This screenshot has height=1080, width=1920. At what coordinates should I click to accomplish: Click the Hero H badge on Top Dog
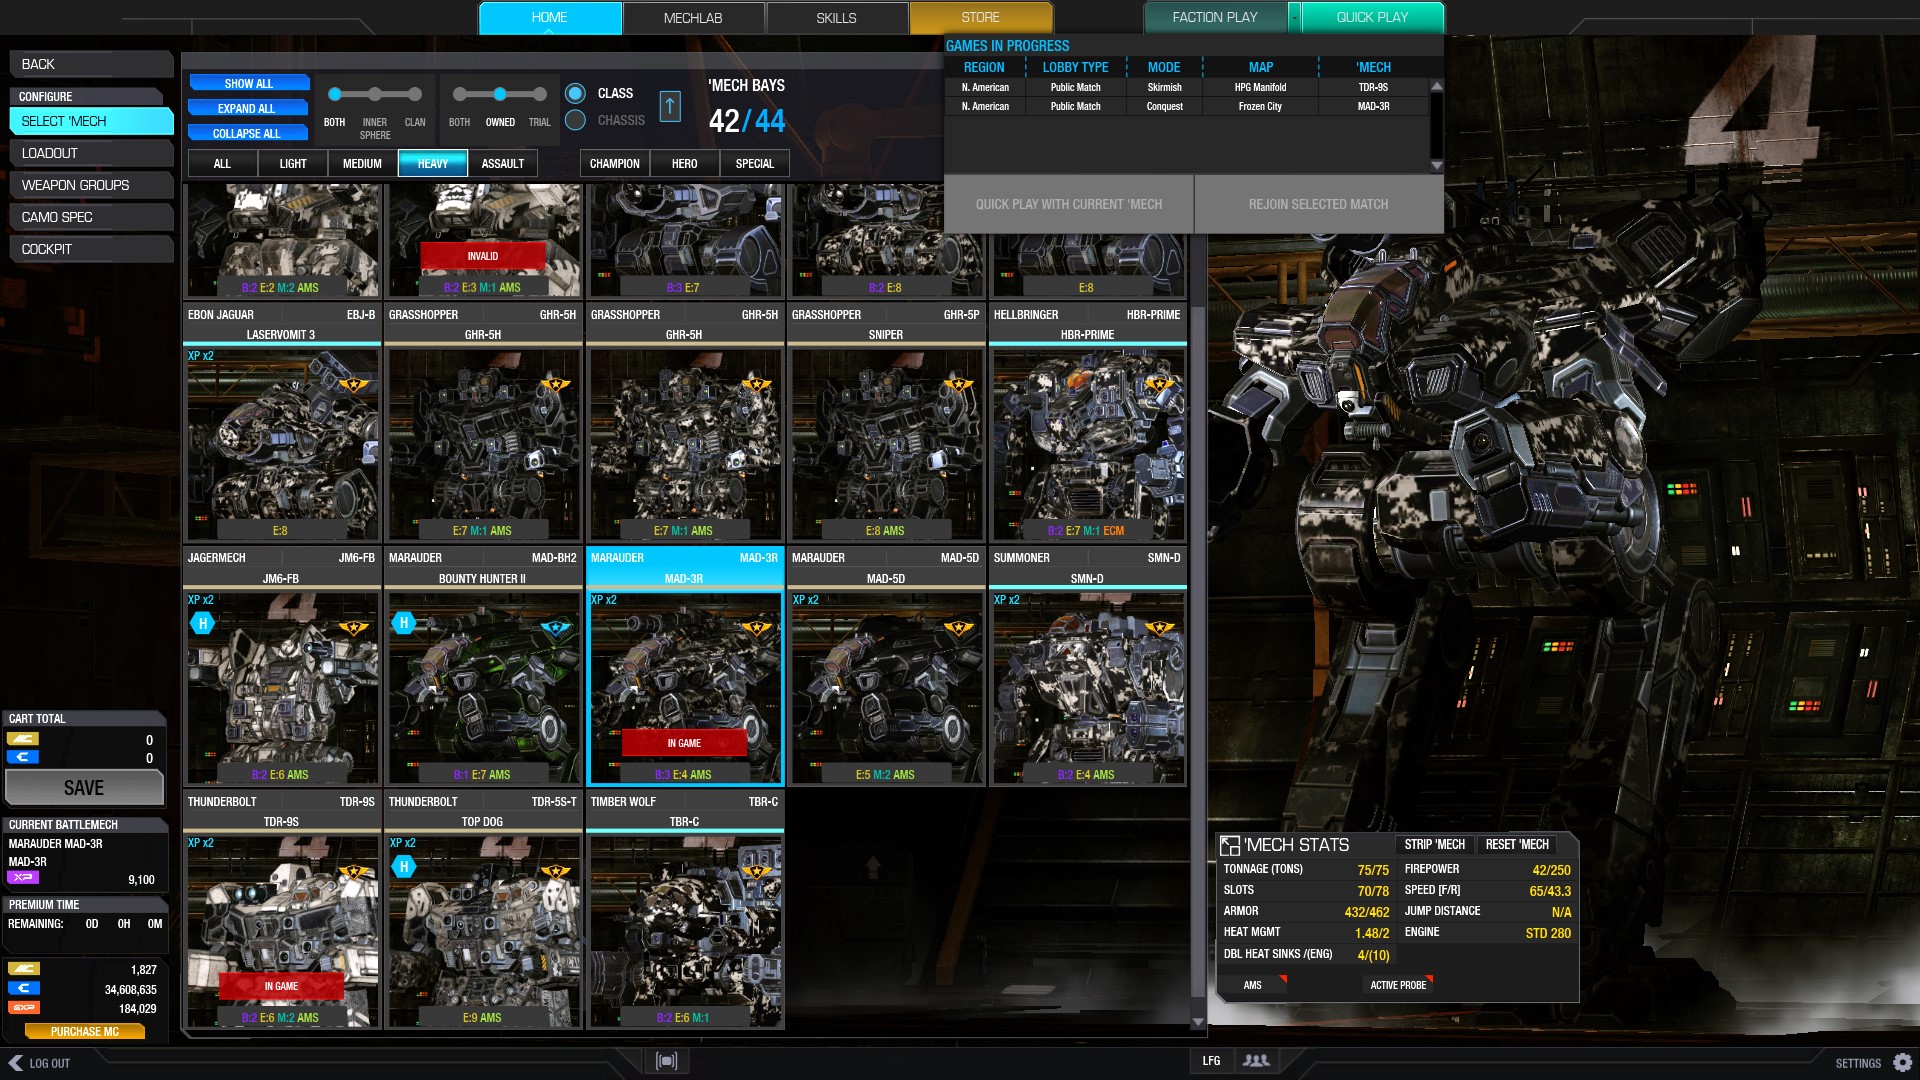point(404,866)
